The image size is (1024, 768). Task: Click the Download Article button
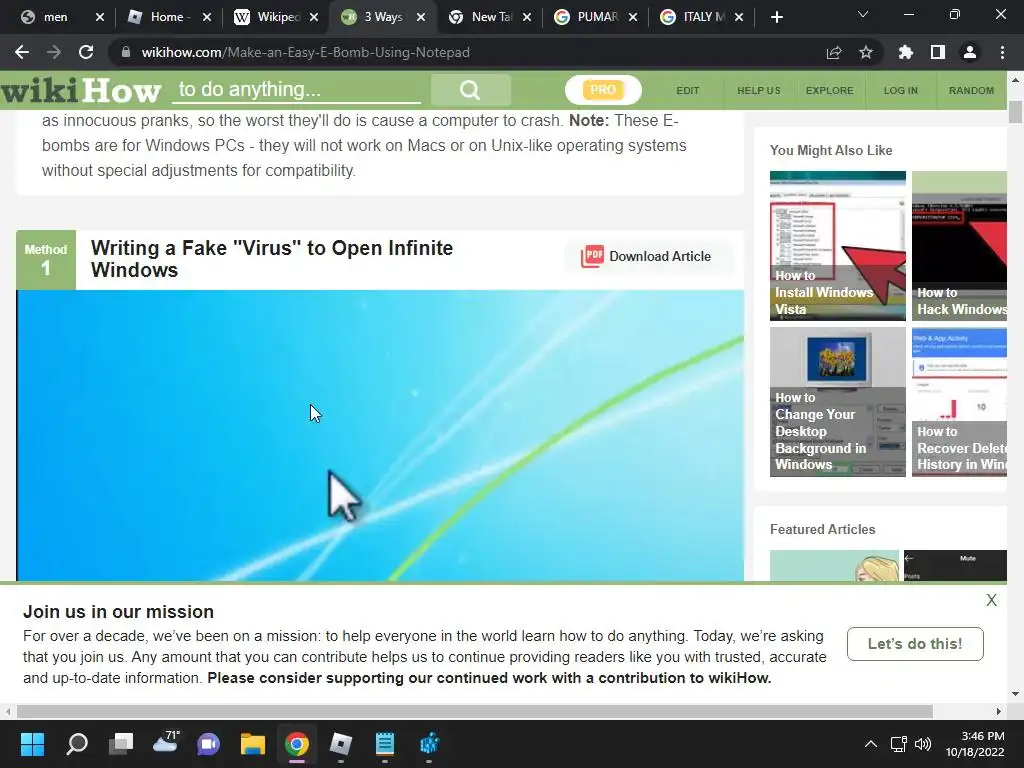650,256
